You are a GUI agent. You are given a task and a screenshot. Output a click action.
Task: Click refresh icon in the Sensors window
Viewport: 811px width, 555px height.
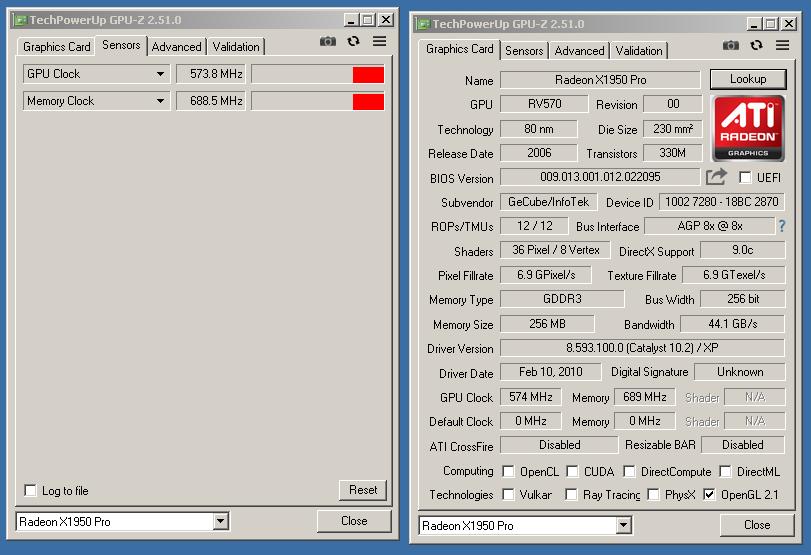point(353,41)
